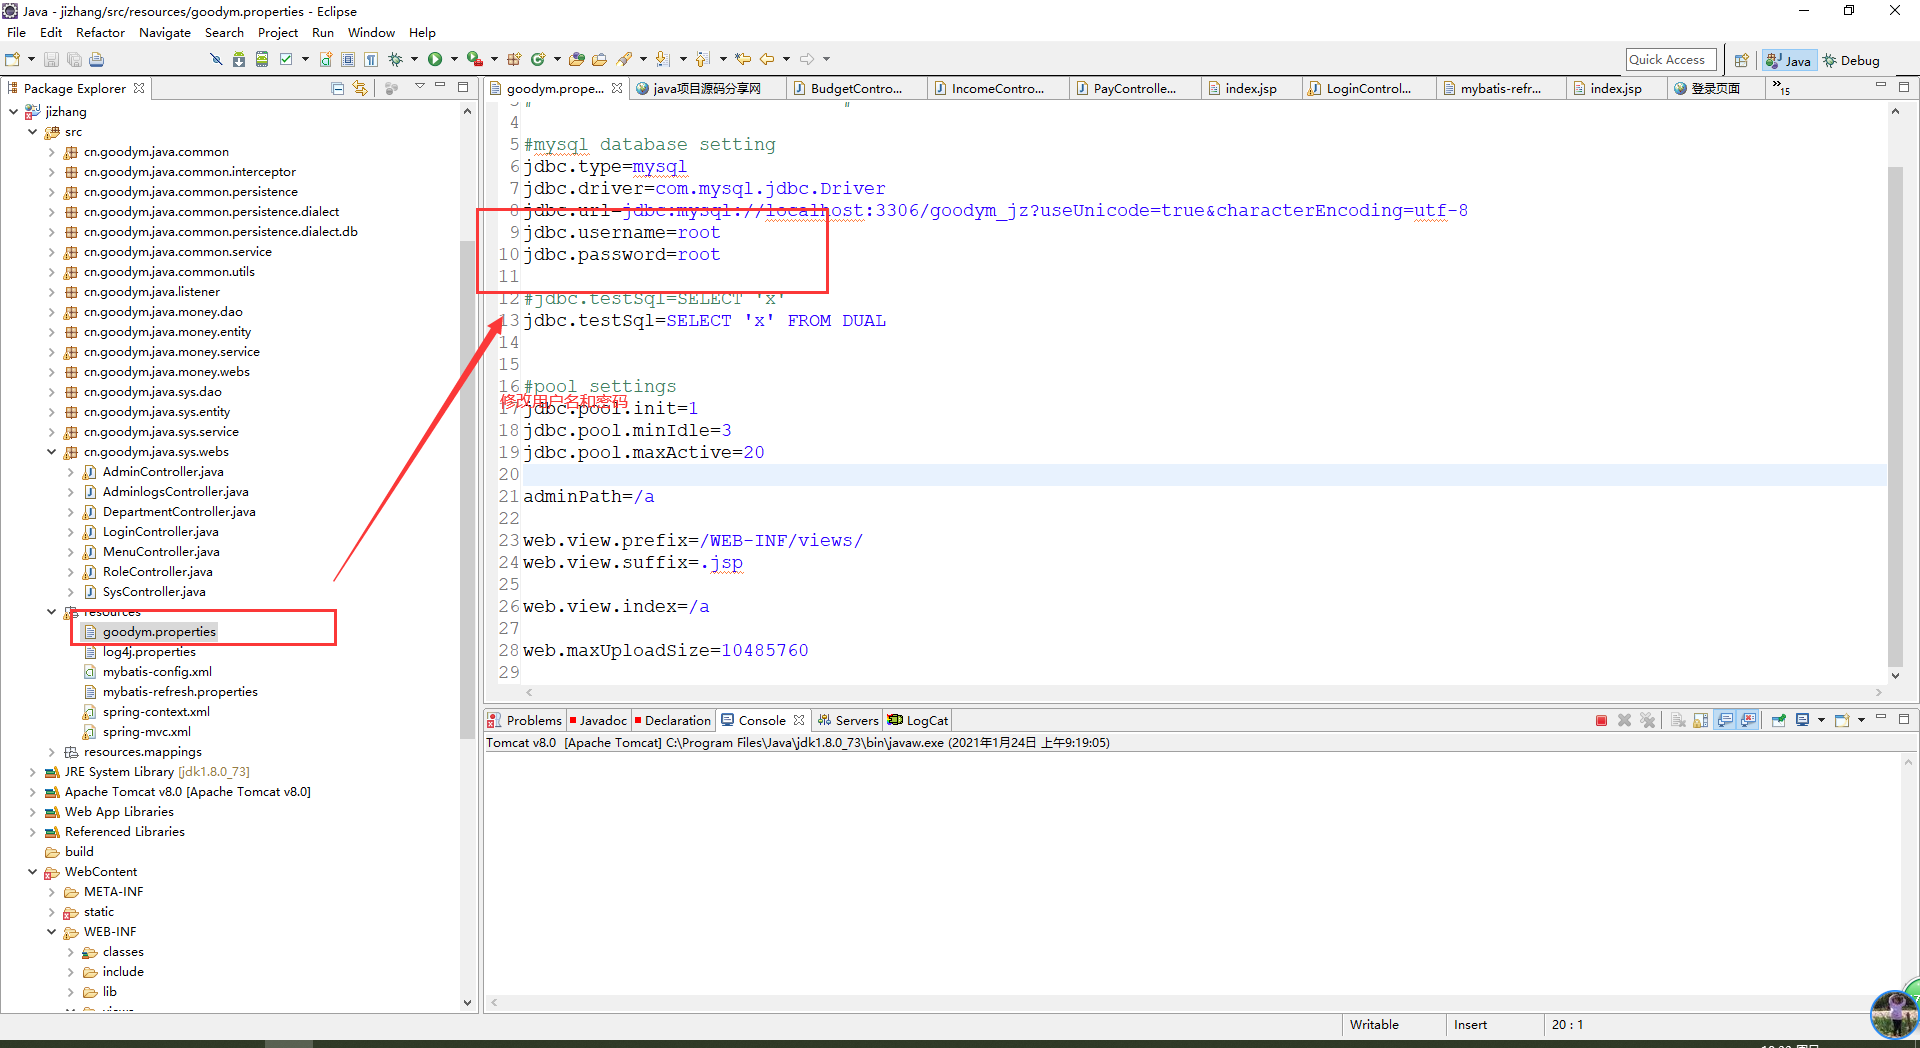Show hidden editor tabs list
The width and height of the screenshot is (1920, 1048).
[1781, 88]
